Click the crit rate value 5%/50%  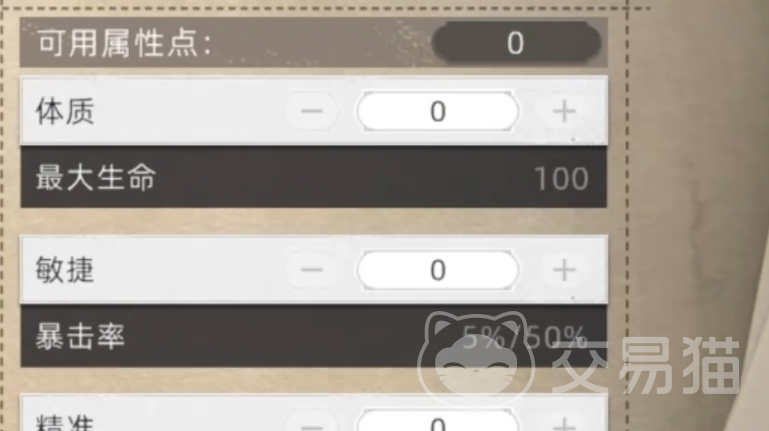click(x=525, y=337)
